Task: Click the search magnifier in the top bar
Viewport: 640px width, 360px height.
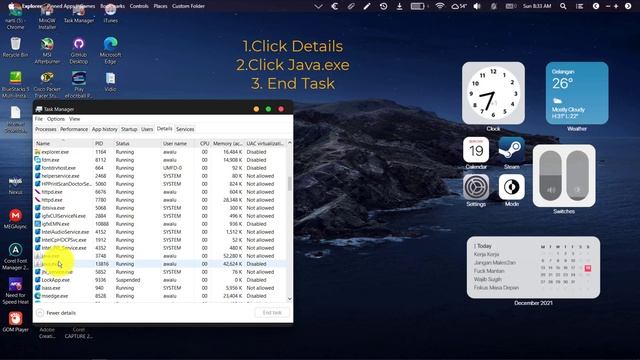Action: [563, 6]
